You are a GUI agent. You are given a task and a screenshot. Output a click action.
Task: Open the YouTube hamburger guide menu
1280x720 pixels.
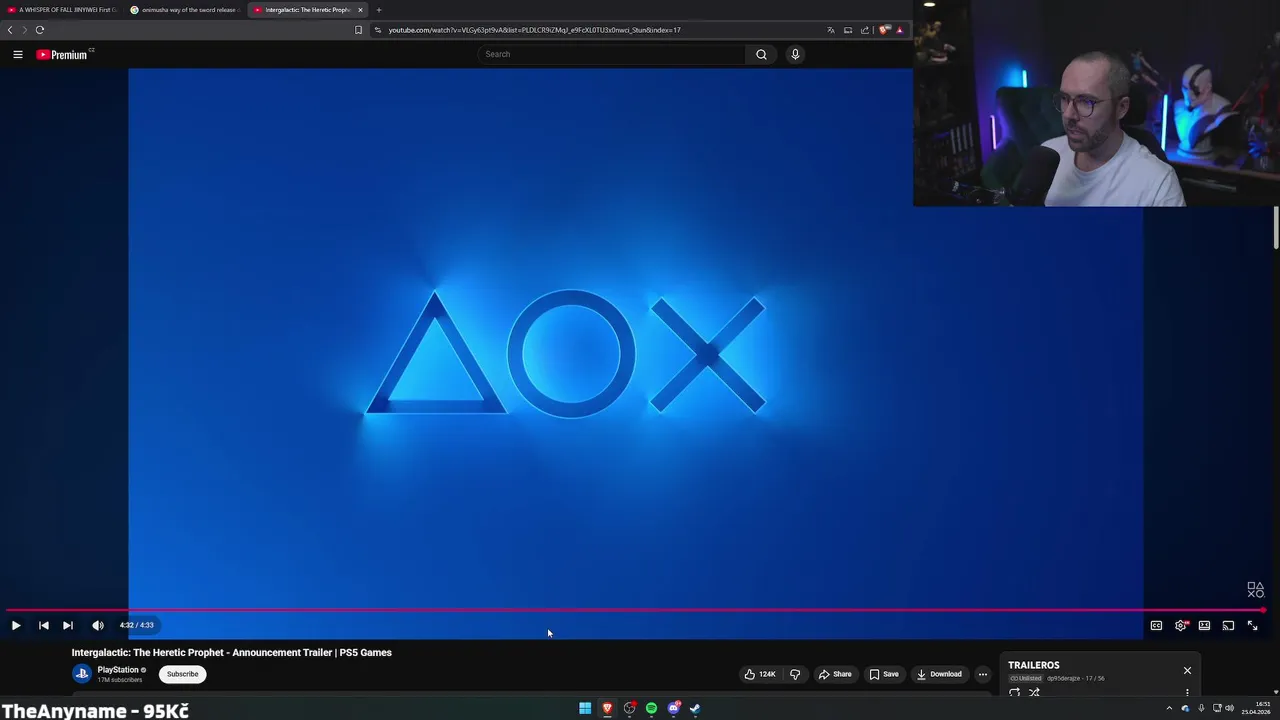pyautogui.click(x=18, y=54)
